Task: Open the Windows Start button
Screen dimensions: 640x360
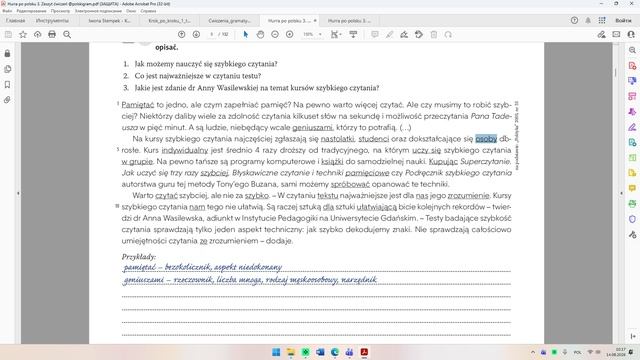Action: [x=276, y=352]
